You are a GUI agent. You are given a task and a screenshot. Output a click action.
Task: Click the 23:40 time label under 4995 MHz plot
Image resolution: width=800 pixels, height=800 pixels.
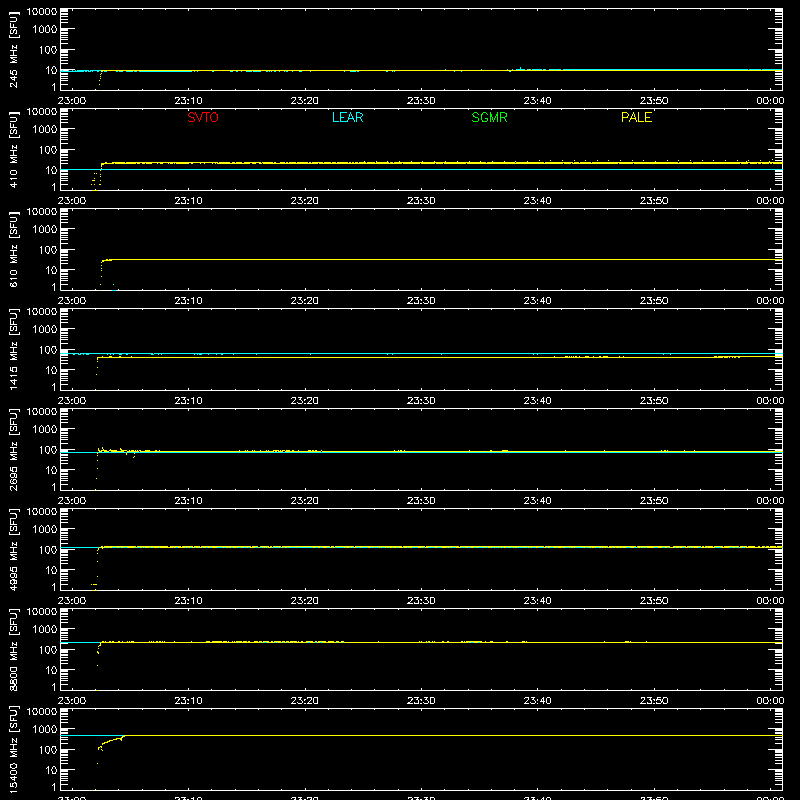(537, 601)
